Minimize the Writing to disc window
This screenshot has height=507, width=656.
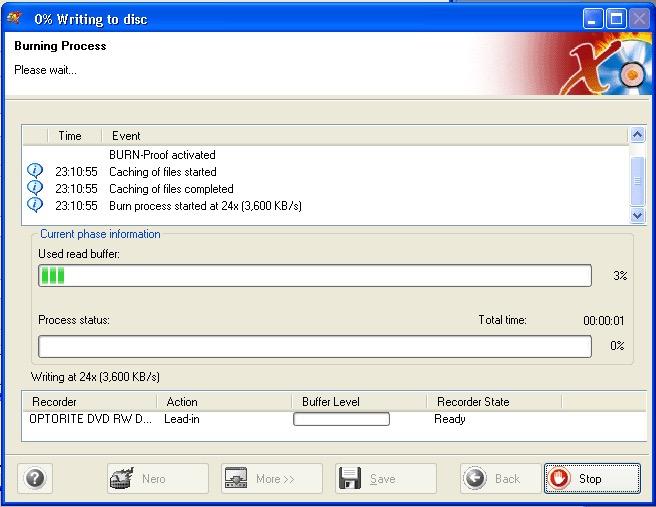(x=592, y=19)
